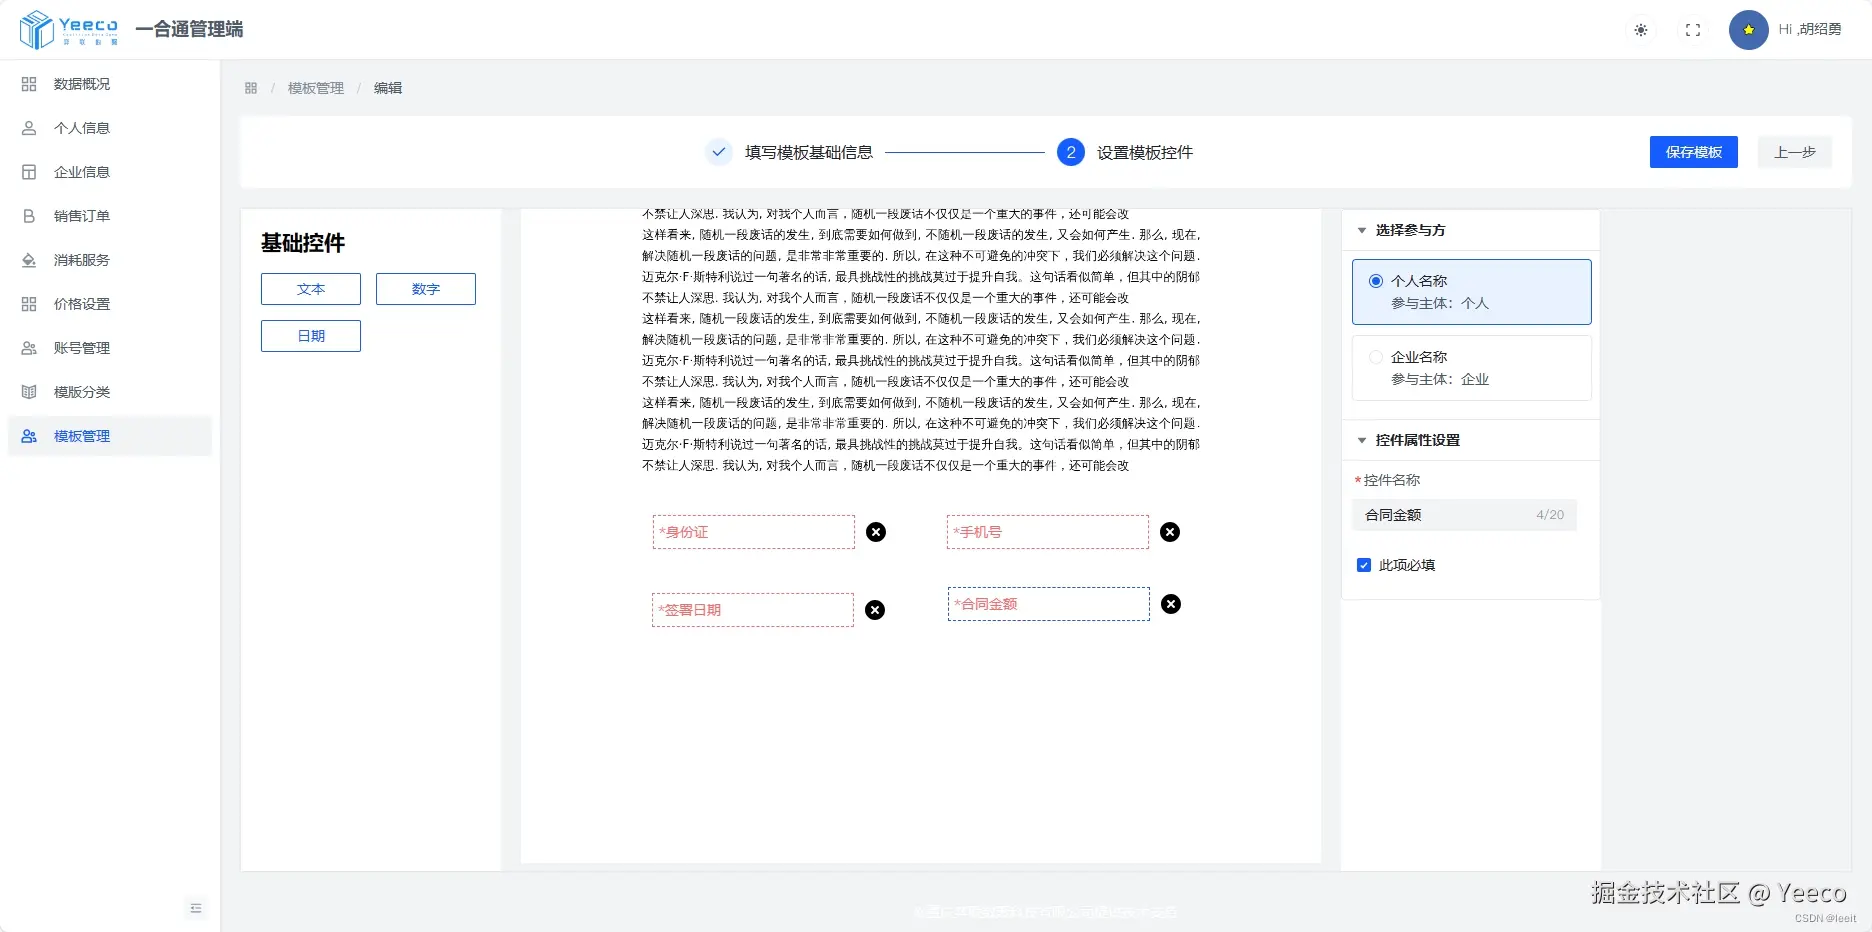Viewport: 1872px width, 932px height.
Task: Click the fullscreen icon in header
Action: click(1693, 30)
